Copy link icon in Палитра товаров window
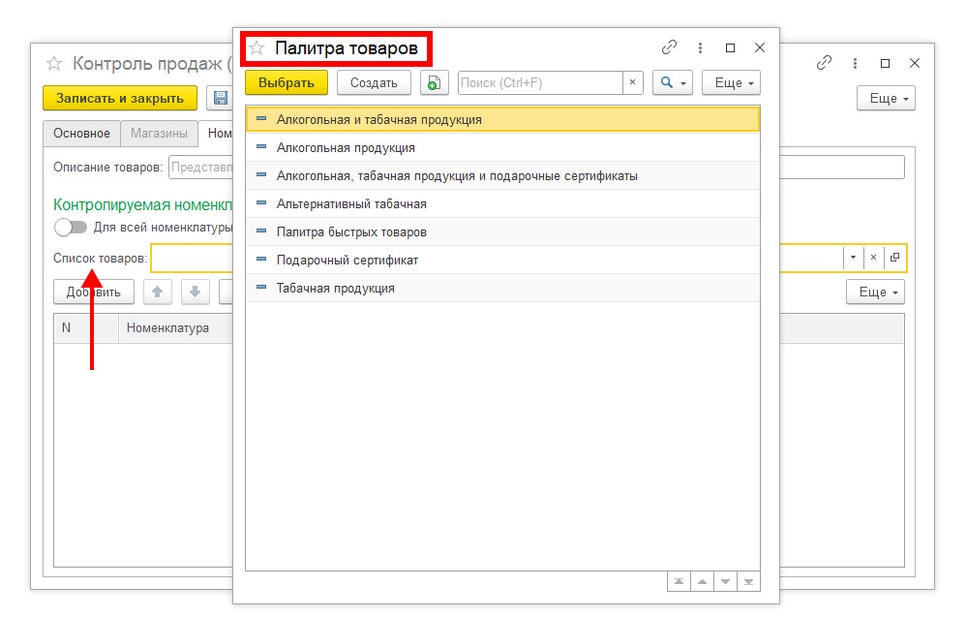This screenshot has width=967, height=617. click(x=669, y=48)
